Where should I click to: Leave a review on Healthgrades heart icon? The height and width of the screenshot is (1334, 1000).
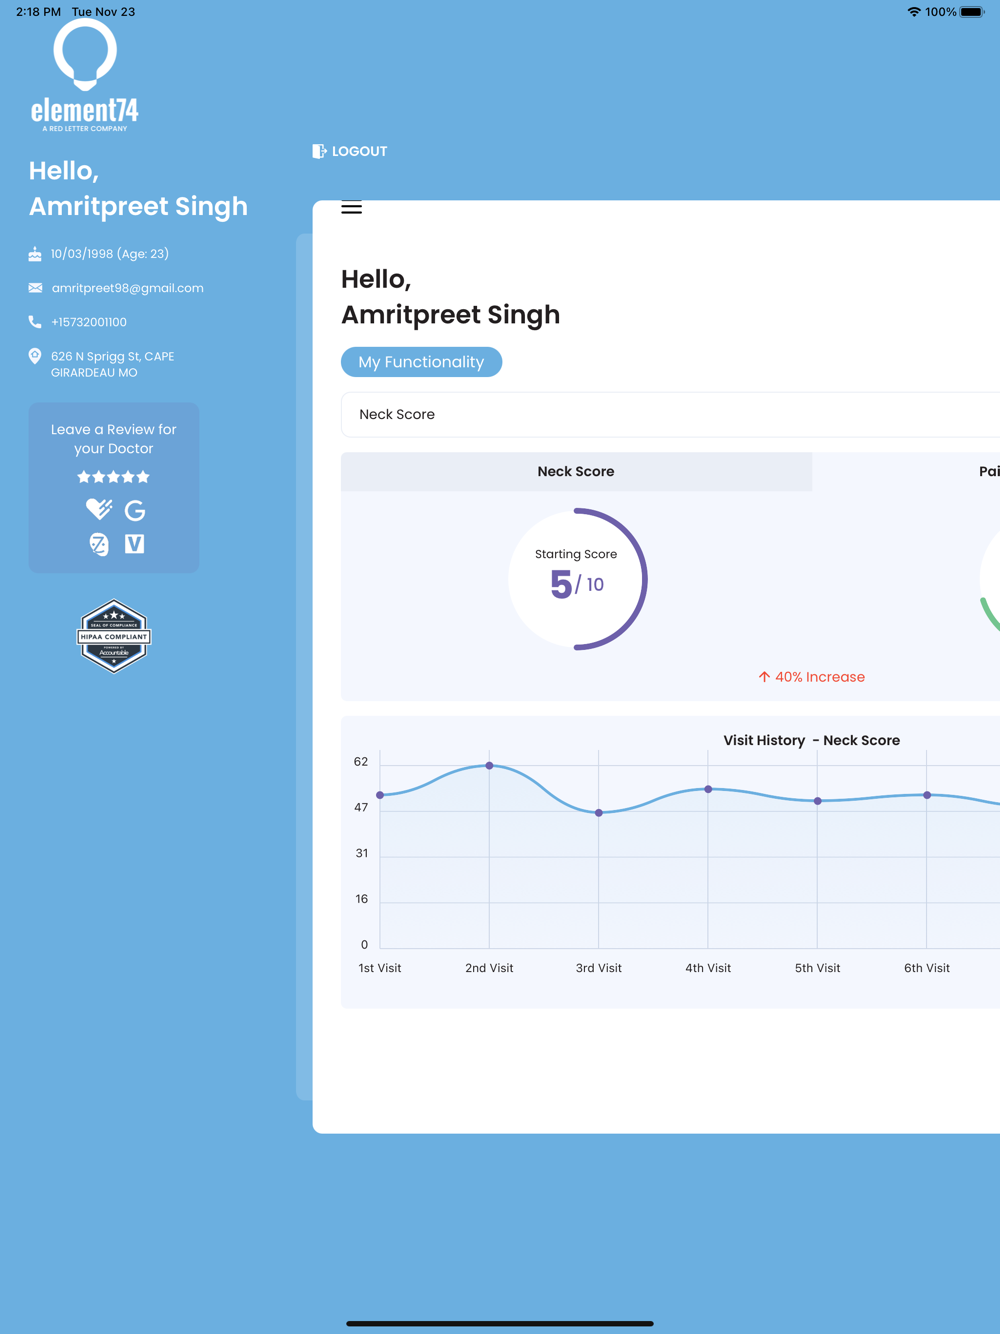[x=98, y=510]
